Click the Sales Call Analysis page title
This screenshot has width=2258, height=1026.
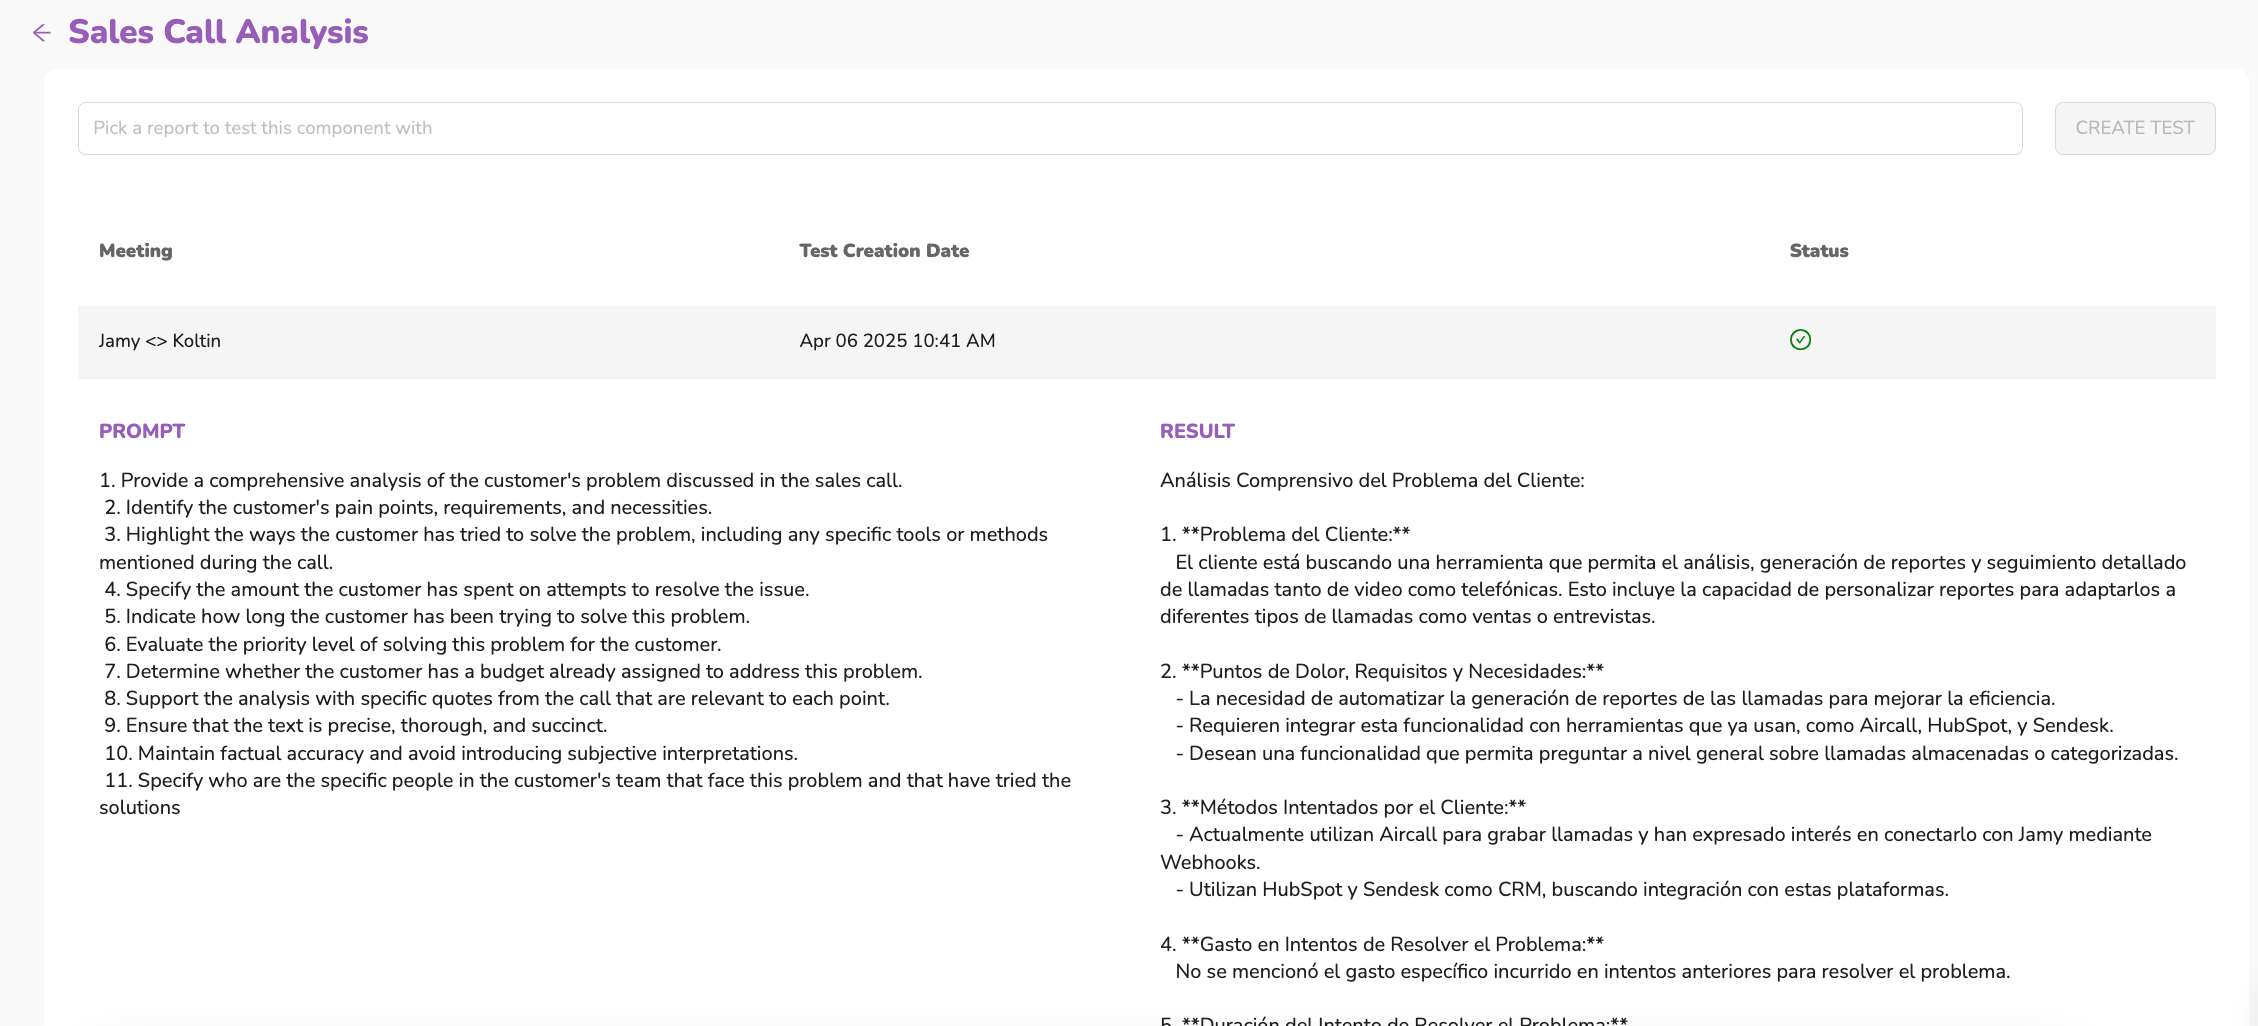click(x=218, y=32)
